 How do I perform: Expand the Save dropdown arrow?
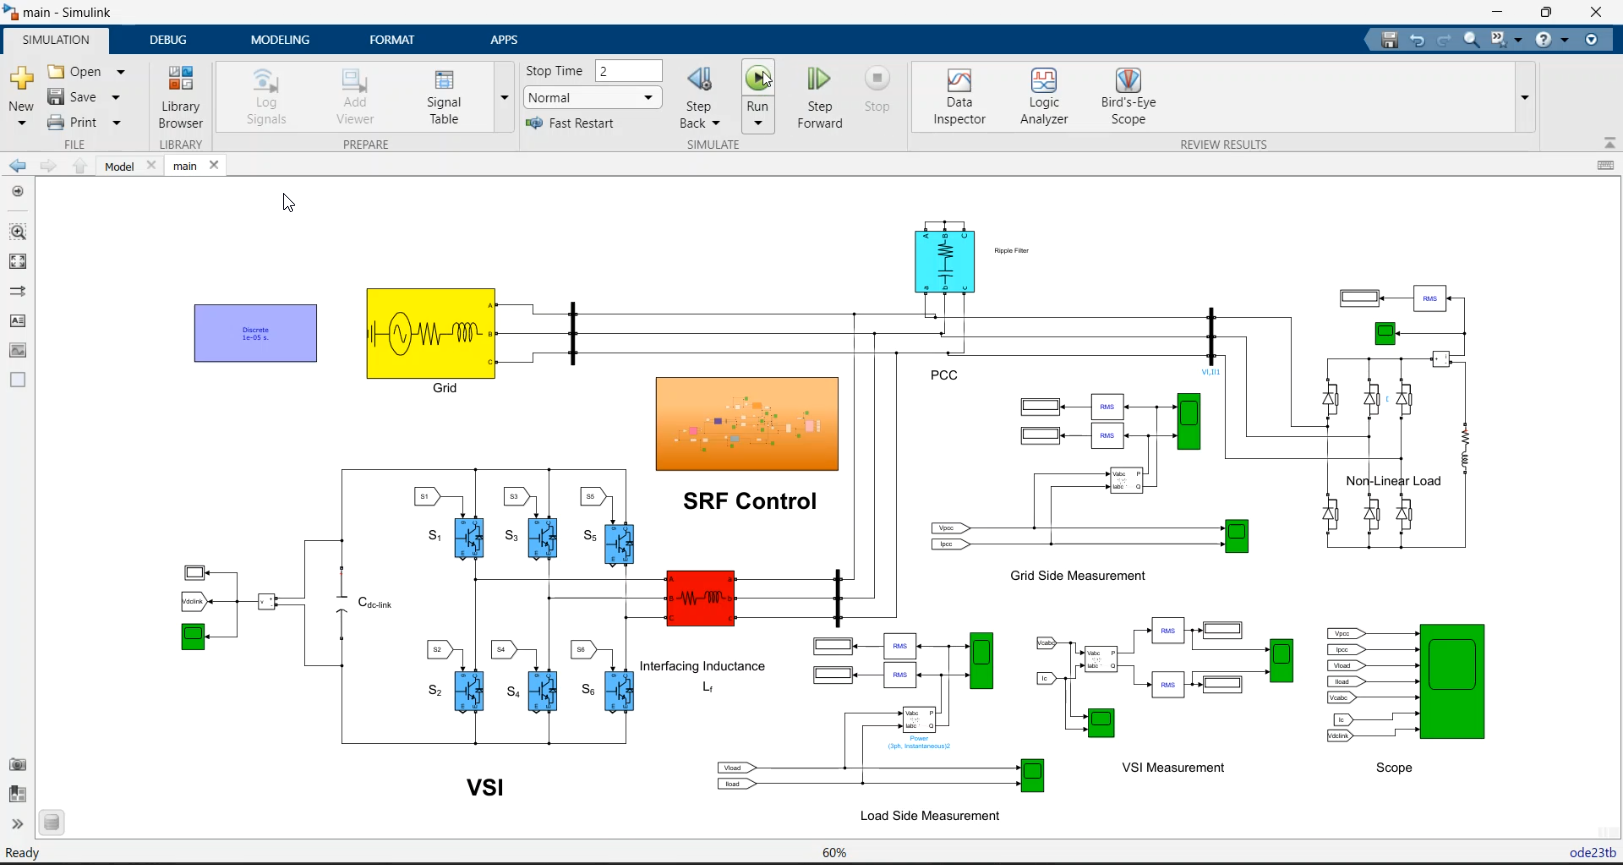coord(117,97)
